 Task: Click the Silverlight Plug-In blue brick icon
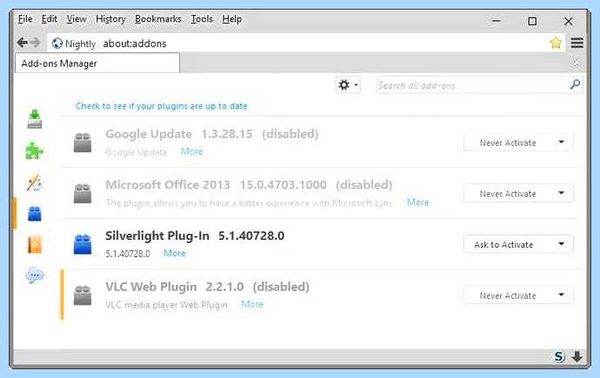(83, 244)
